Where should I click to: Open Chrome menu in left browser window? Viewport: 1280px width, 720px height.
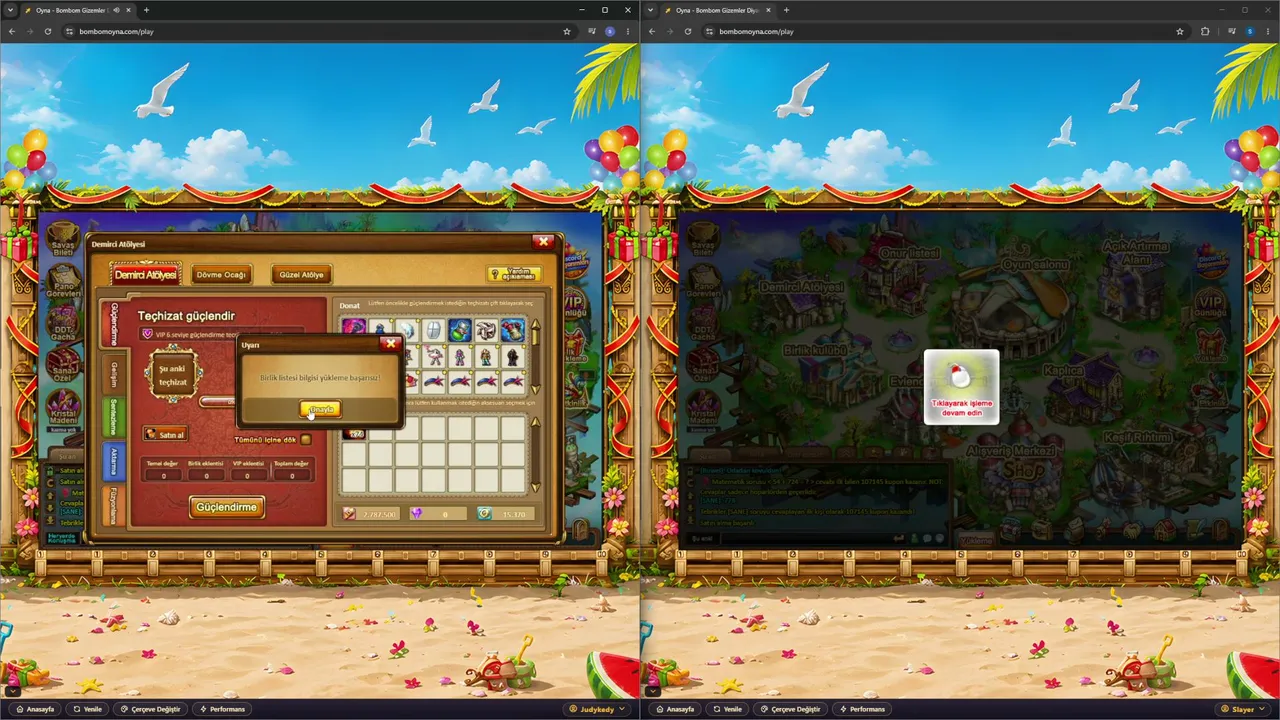[628, 31]
